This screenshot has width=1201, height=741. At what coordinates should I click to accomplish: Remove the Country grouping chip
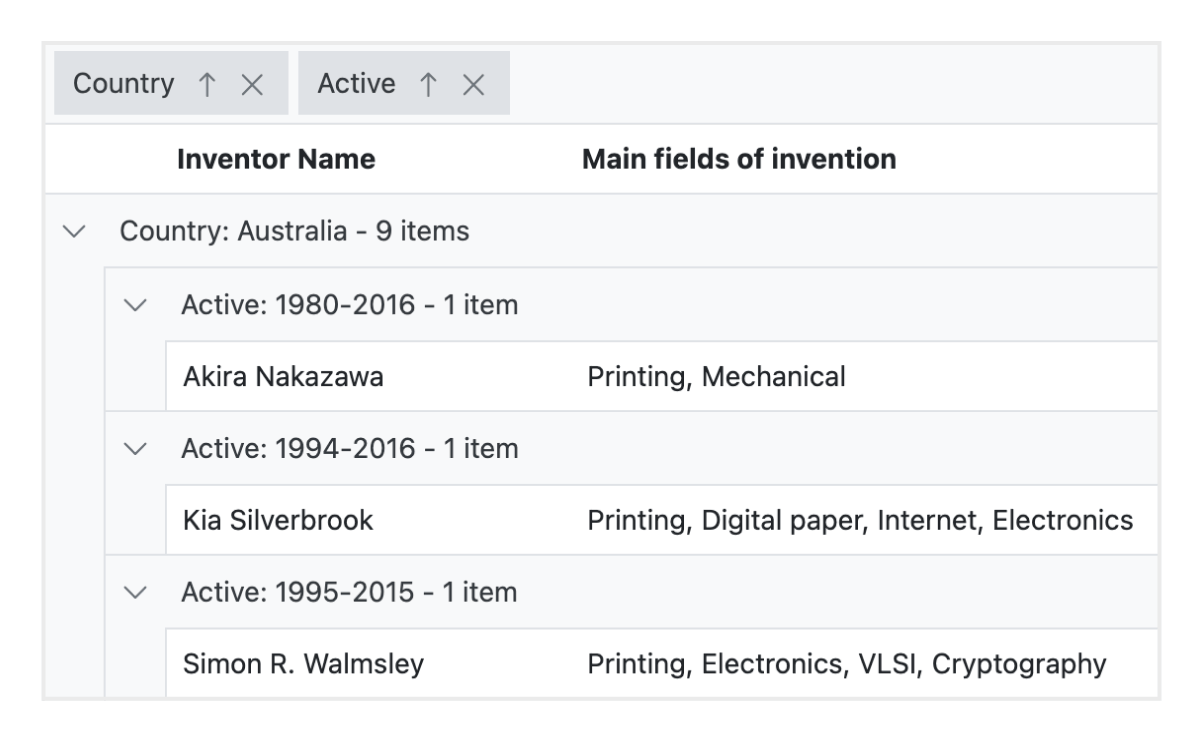[252, 85]
